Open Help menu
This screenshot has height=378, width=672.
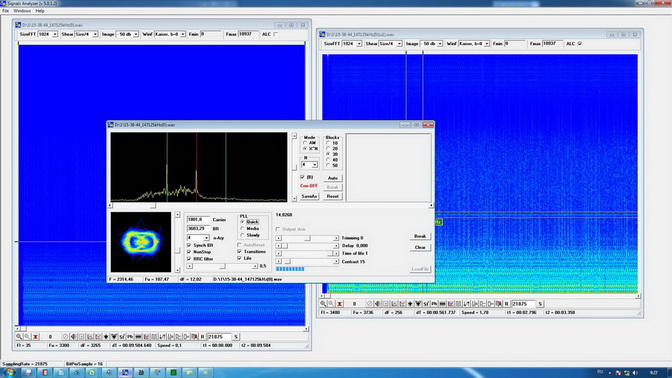click(x=40, y=11)
